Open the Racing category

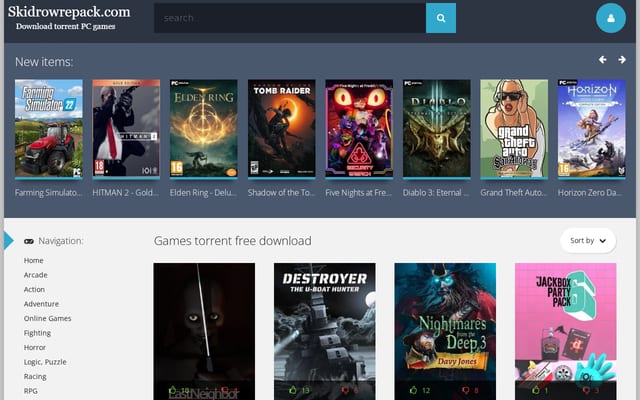(x=35, y=376)
